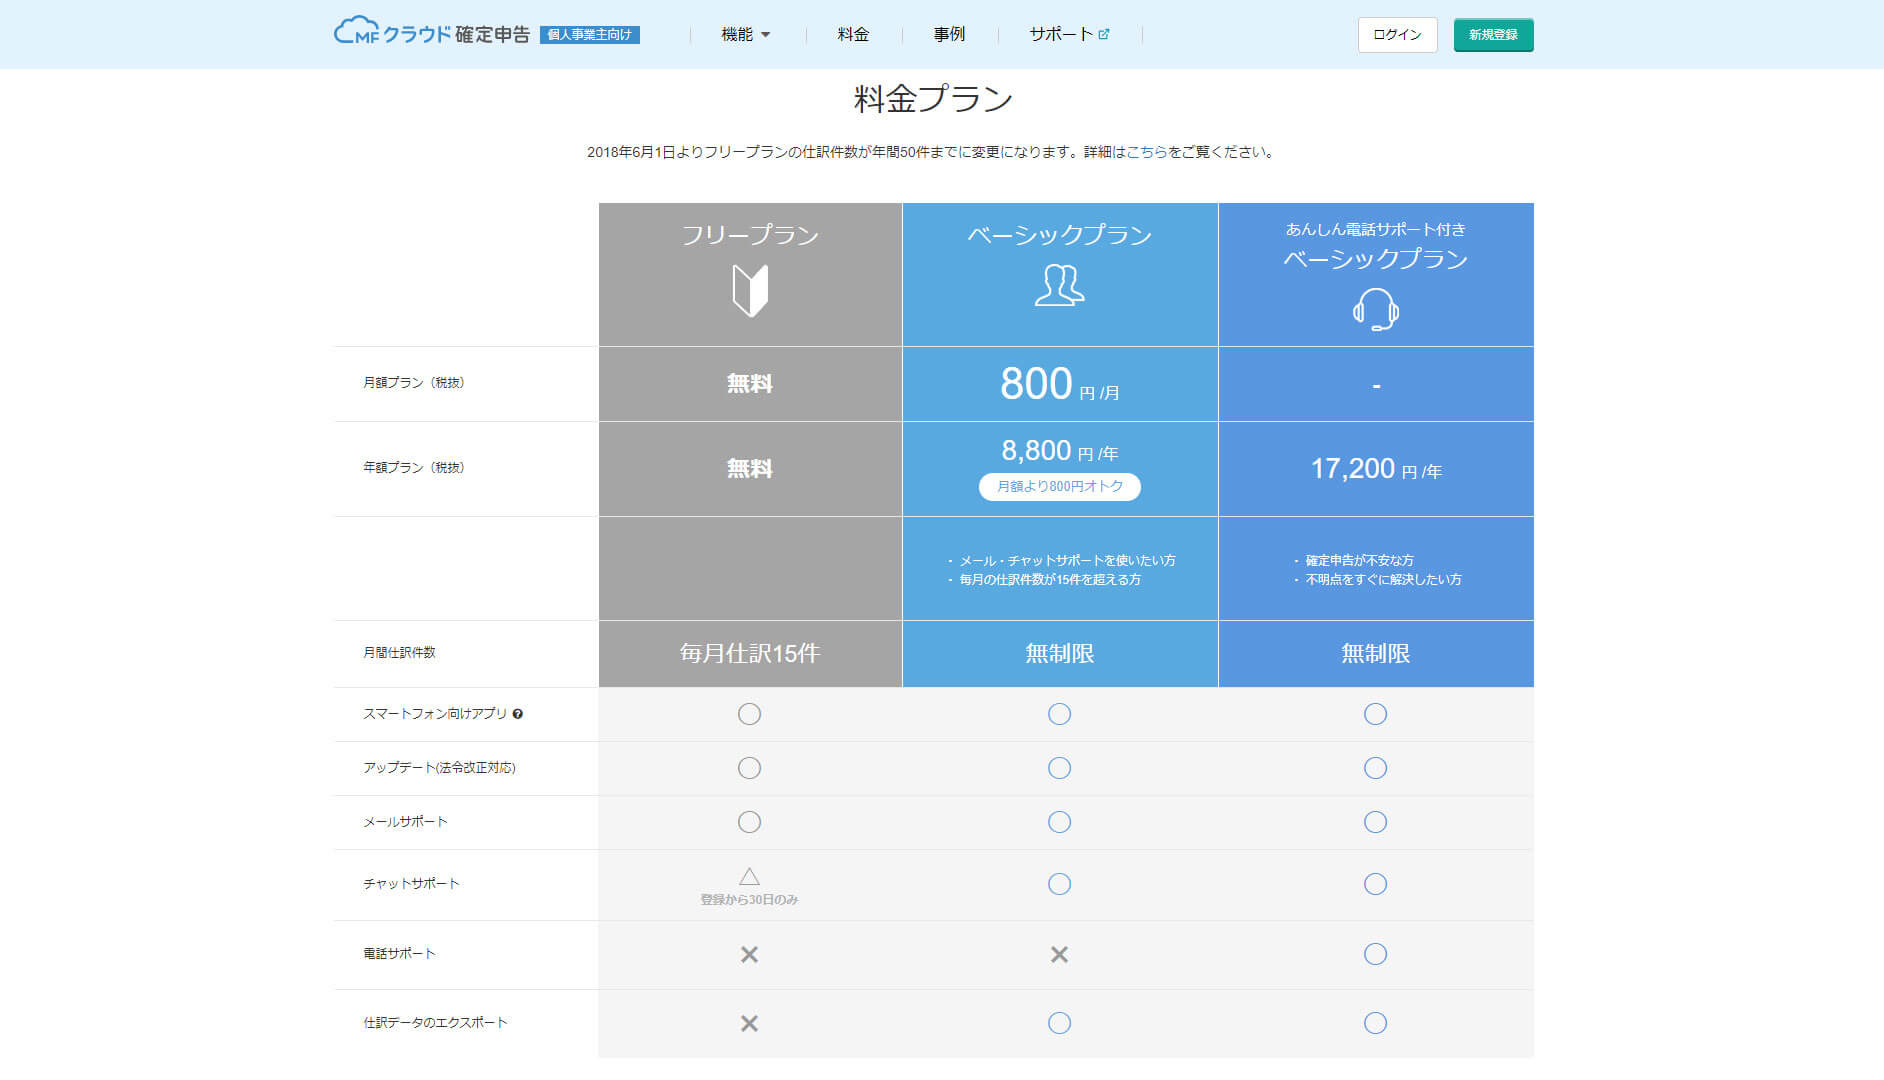Click the 年額プラン（税抜） row label
Viewport: 1884px width, 1080px height.
414,468
